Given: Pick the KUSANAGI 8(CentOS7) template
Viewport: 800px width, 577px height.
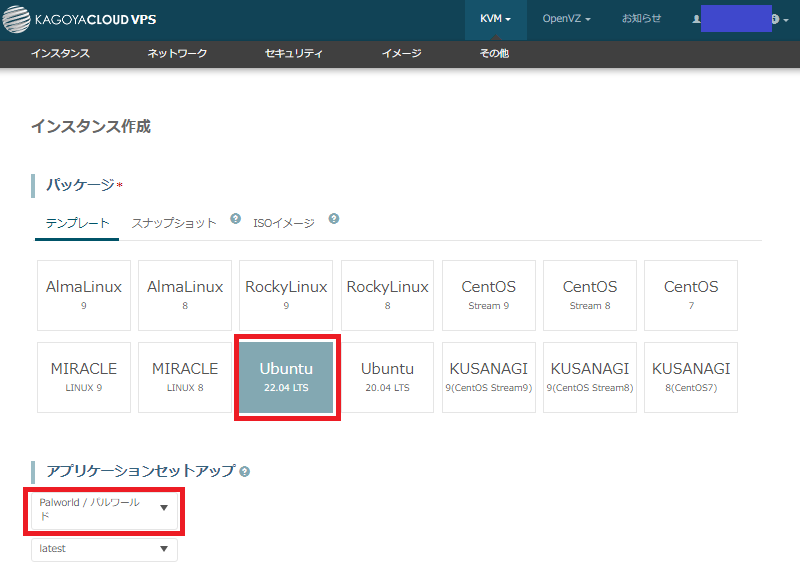Looking at the screenshot, I should 691,377.
